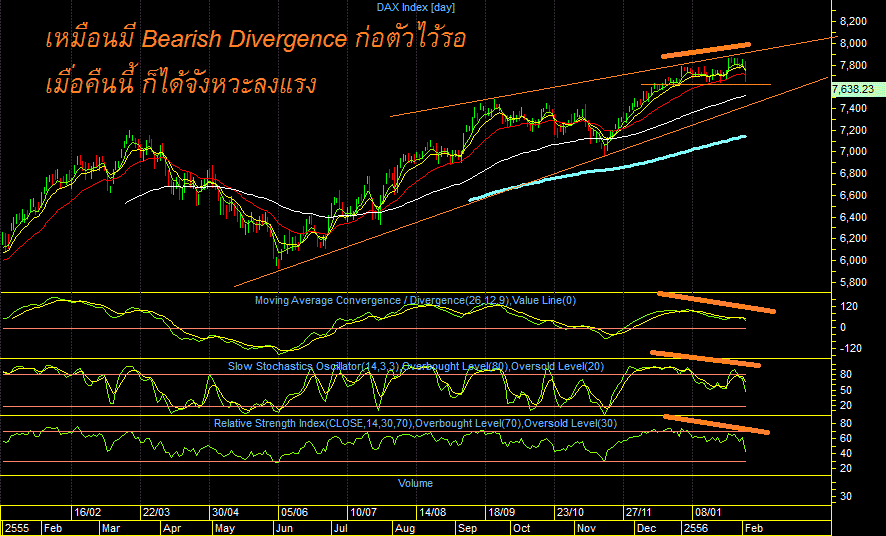Click the 0 value on MACD axis
The height and width of the screenshot is (536, 886).
(x=843, y=328)
